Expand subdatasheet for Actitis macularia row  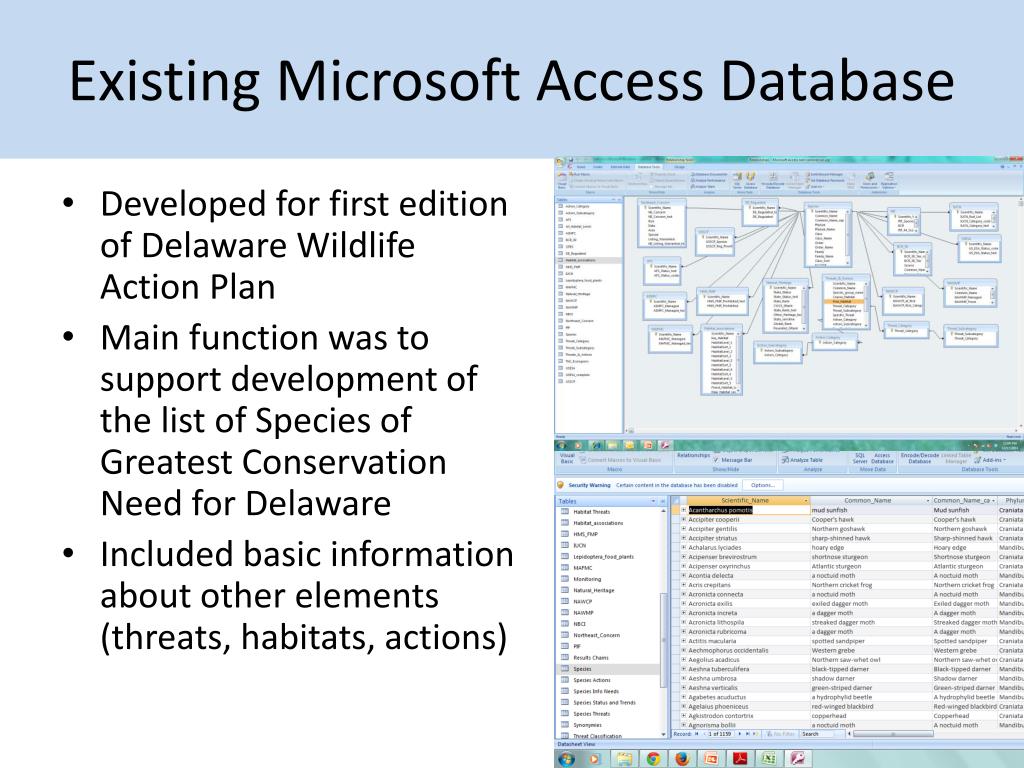(684, 641)
